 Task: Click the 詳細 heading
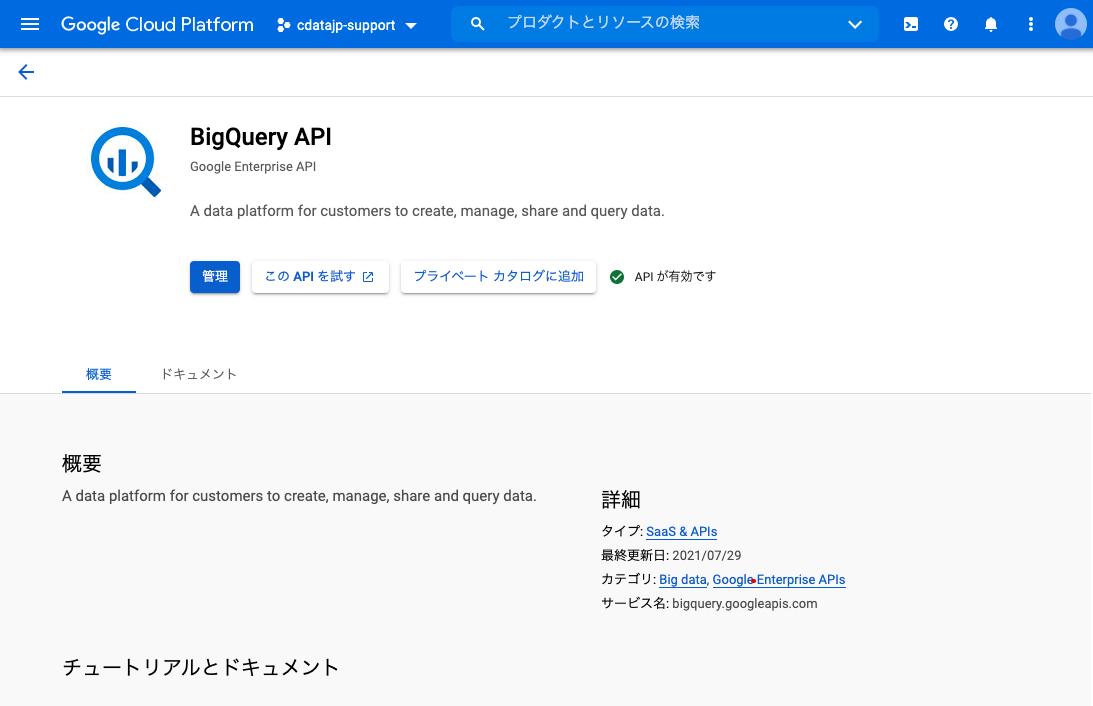coord(620,500)
